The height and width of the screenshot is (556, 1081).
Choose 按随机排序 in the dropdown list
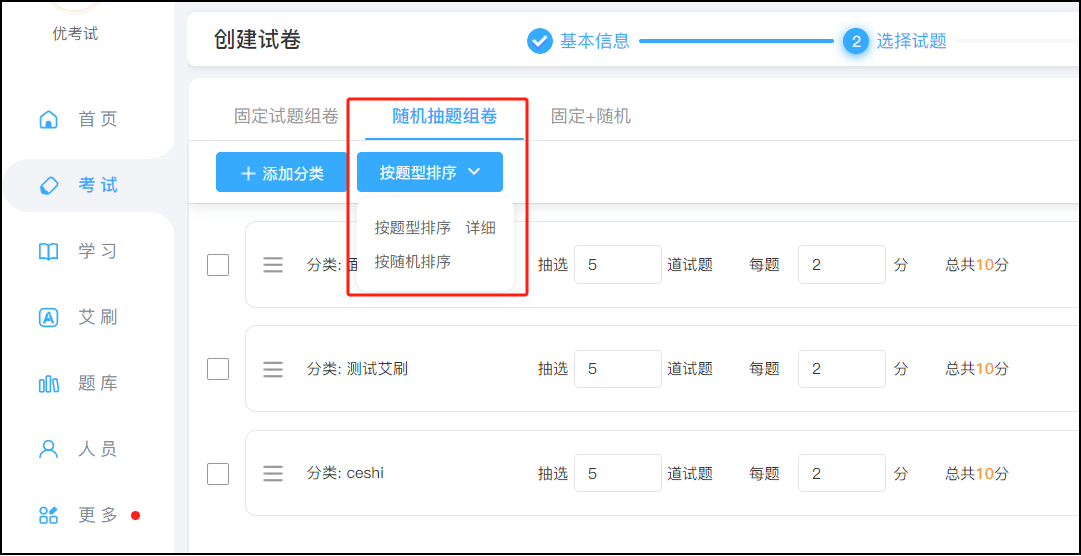pyautogui.click(x=412, y=262)
